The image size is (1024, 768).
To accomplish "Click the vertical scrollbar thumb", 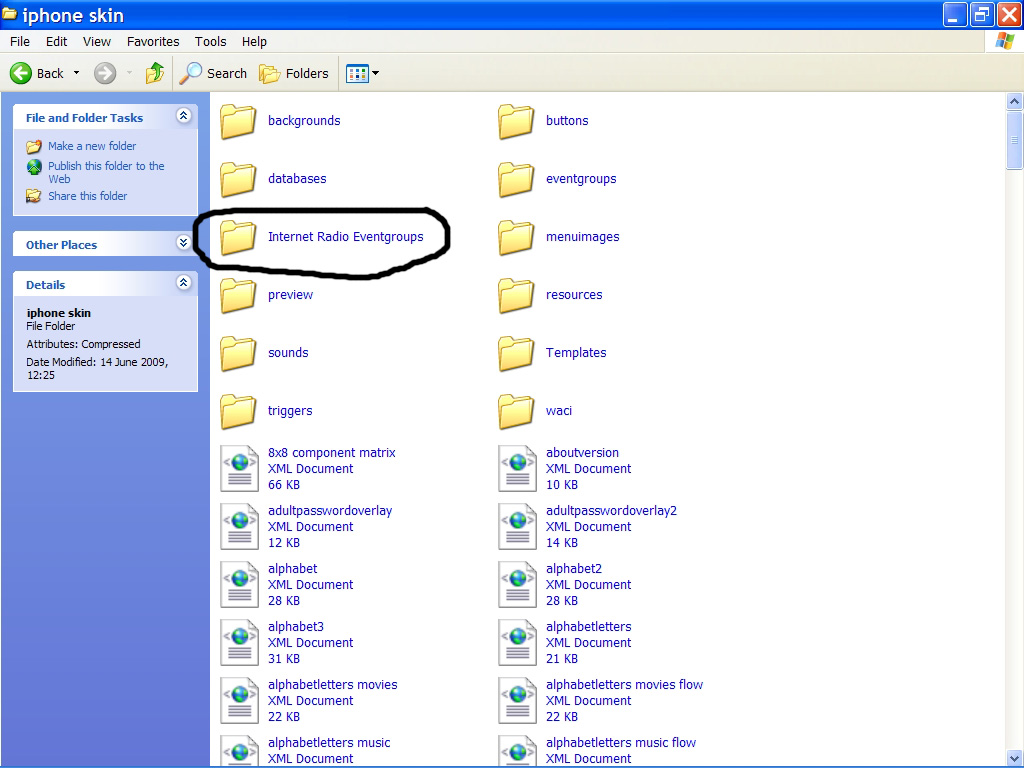I will coord(1014,140).
